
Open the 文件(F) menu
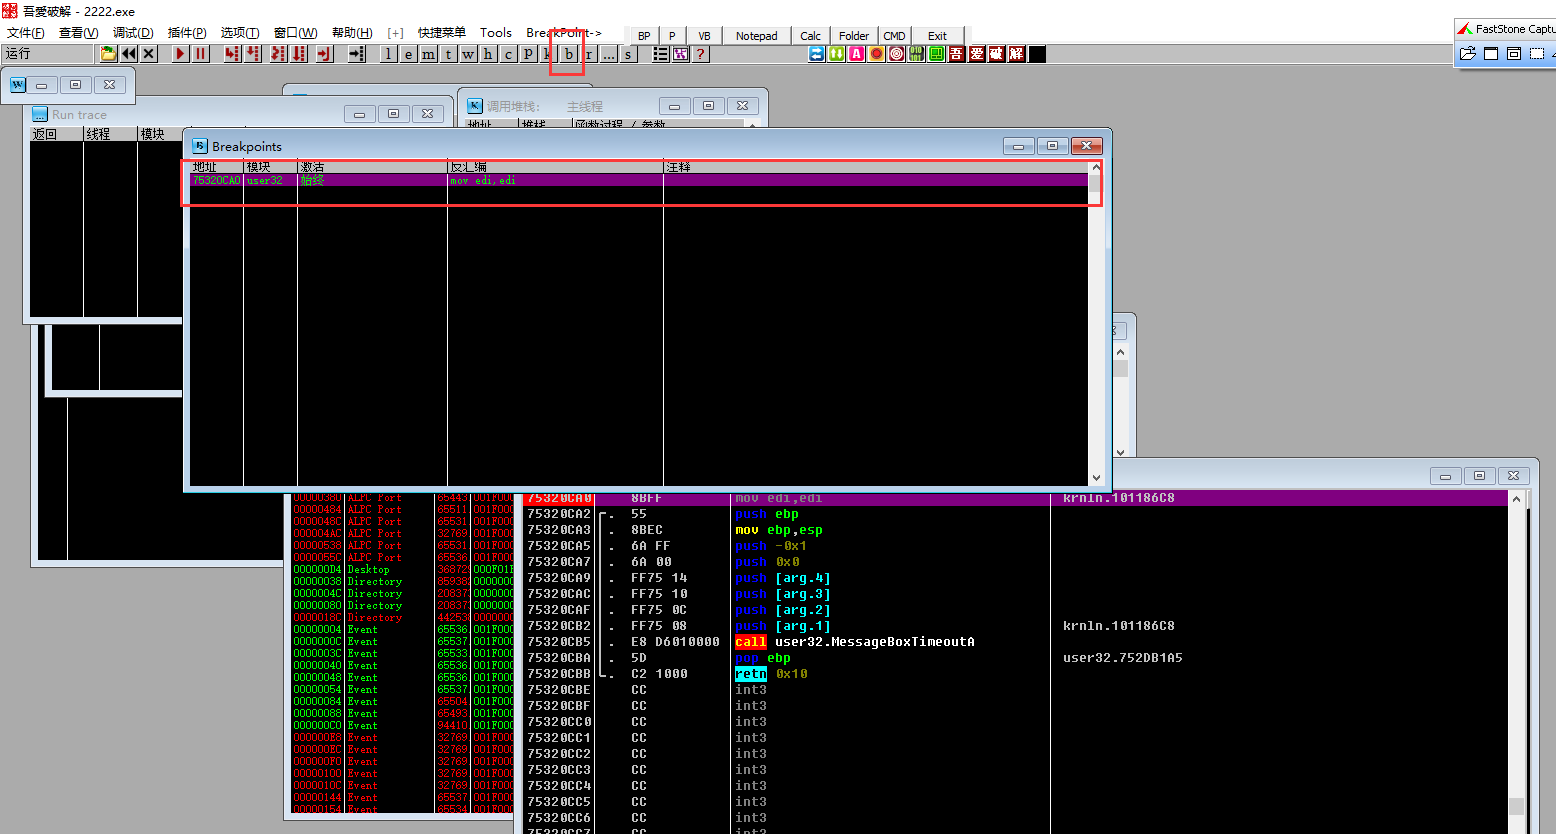[x=25, y=33]
